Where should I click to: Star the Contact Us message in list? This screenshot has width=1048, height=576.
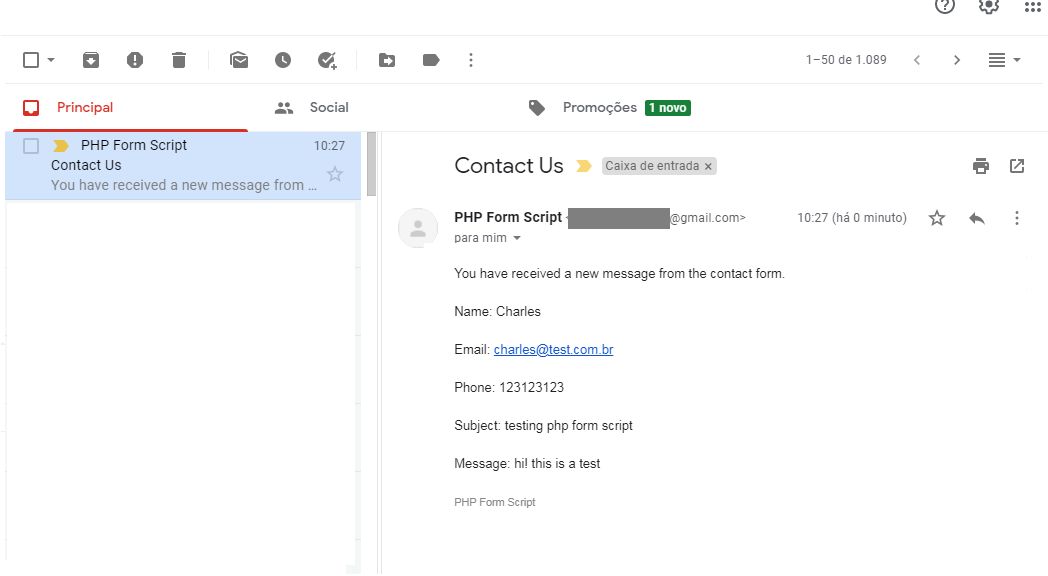coord(335,174)
